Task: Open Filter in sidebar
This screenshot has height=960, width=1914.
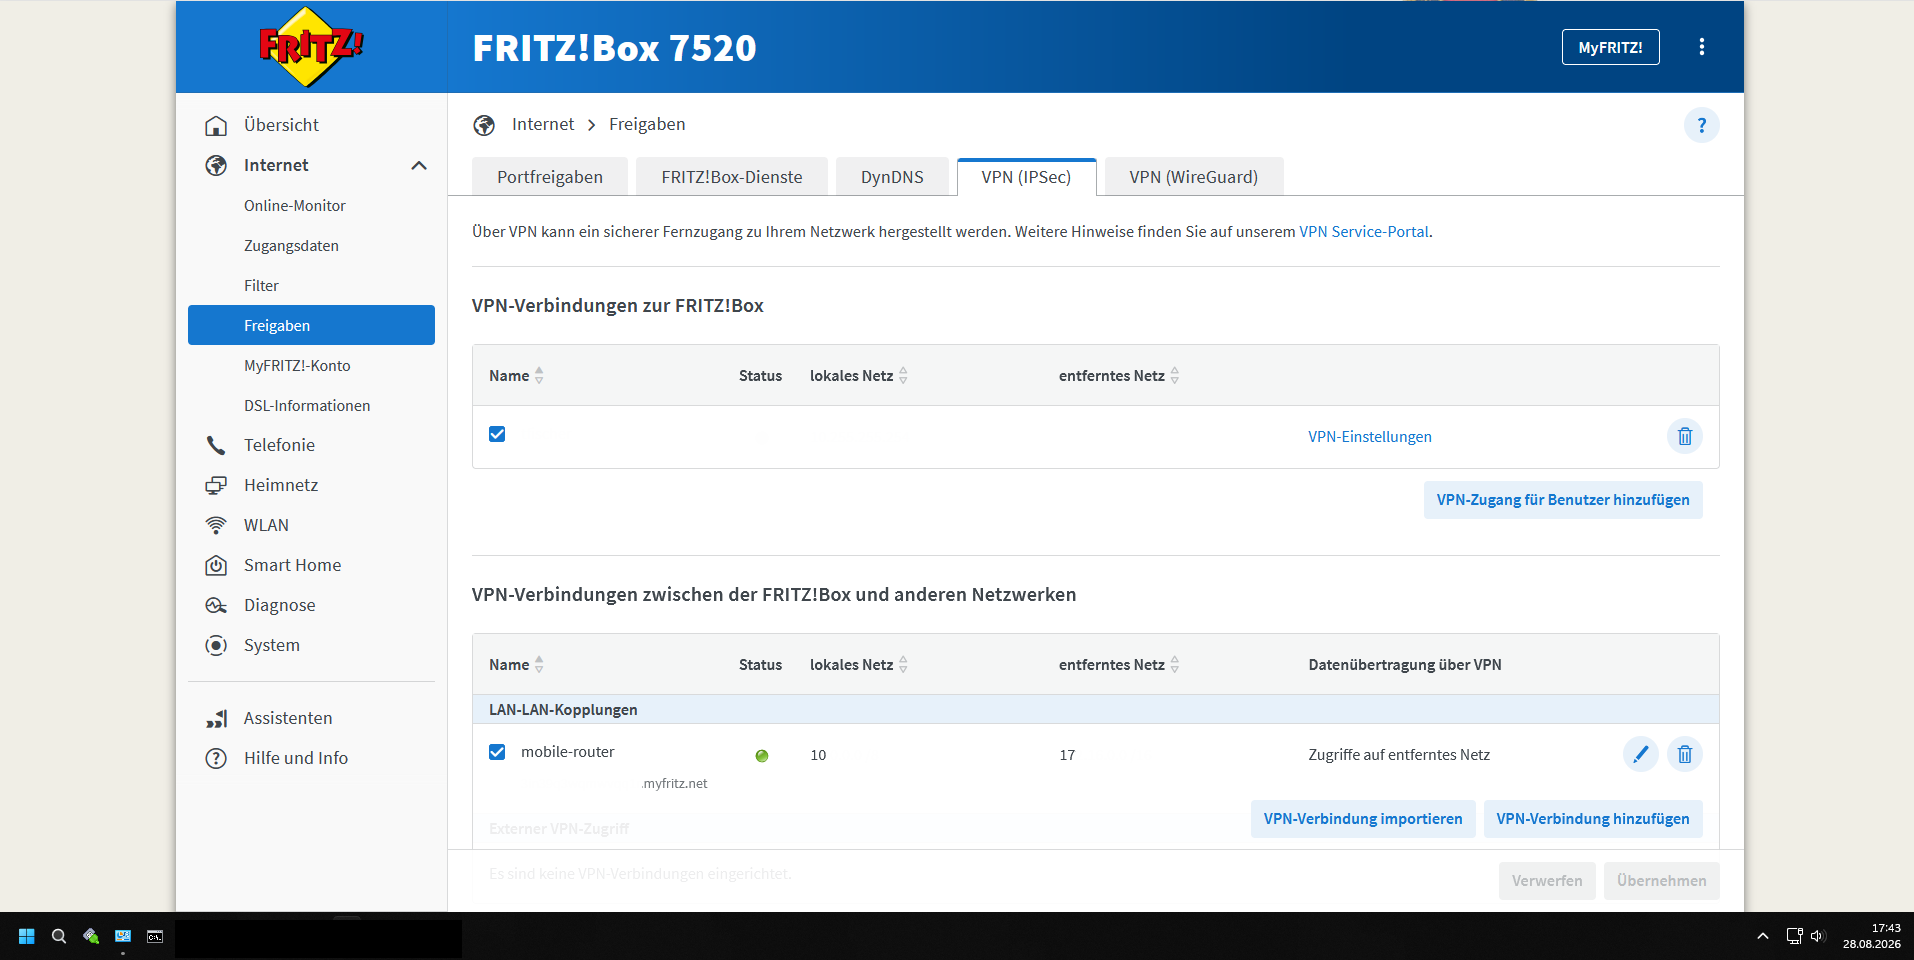Action: [311, 285]
